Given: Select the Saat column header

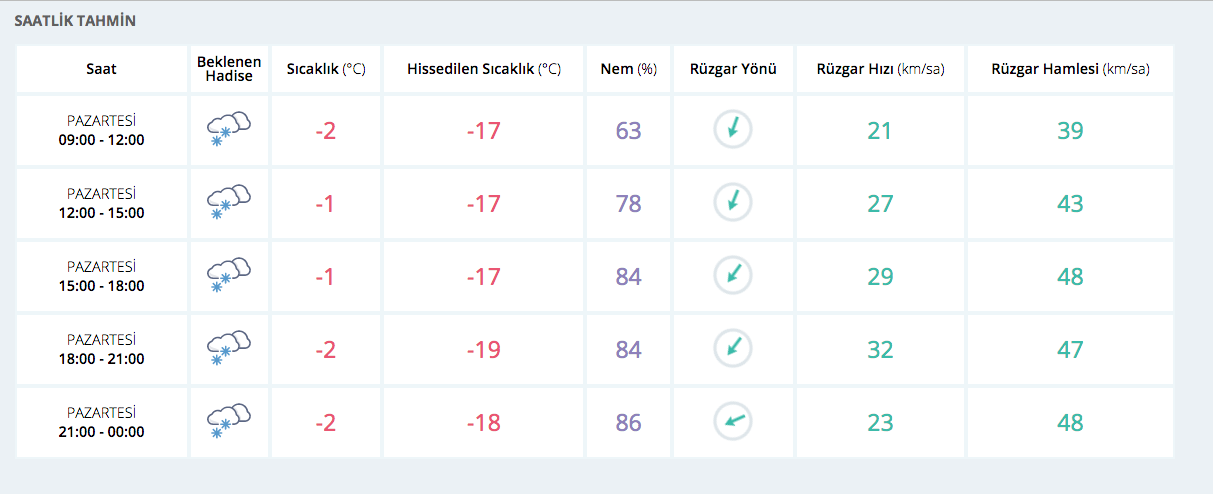Looking at the screenshot, I should [x=101, y=69].
